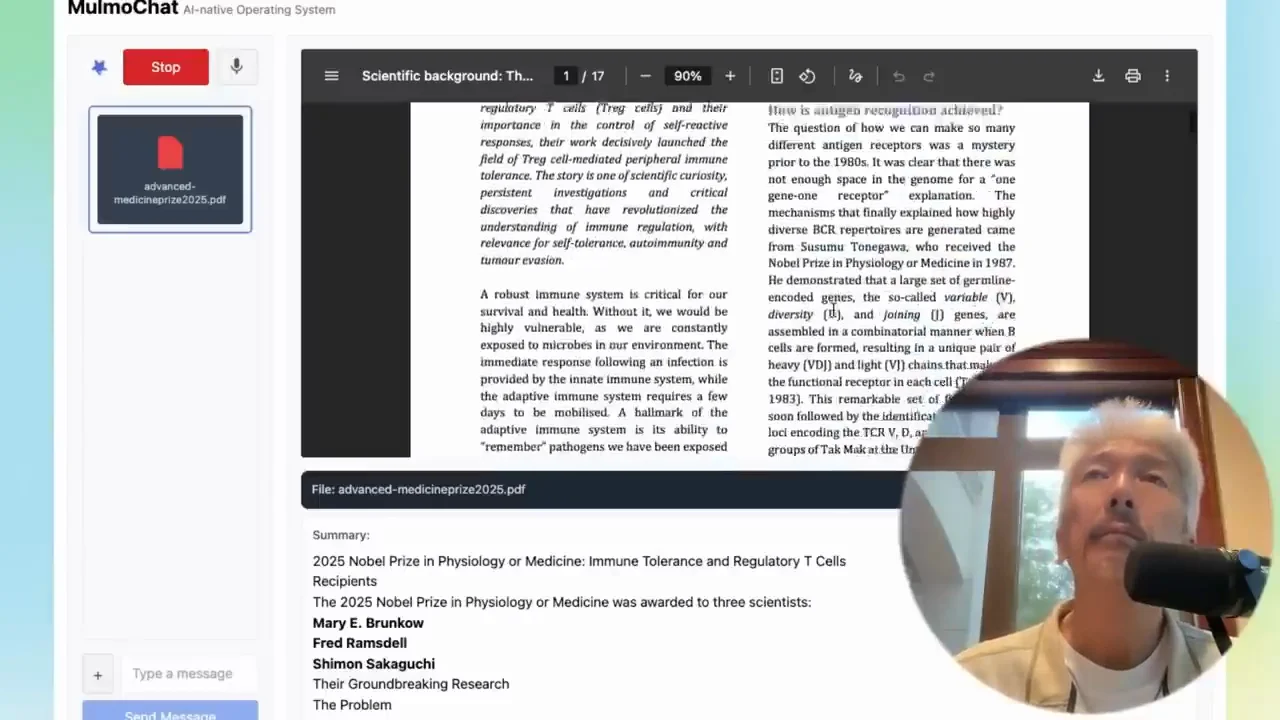
Task: Open the PDF viewer sidebar hamburger menu
Action: tap(332, 76)
